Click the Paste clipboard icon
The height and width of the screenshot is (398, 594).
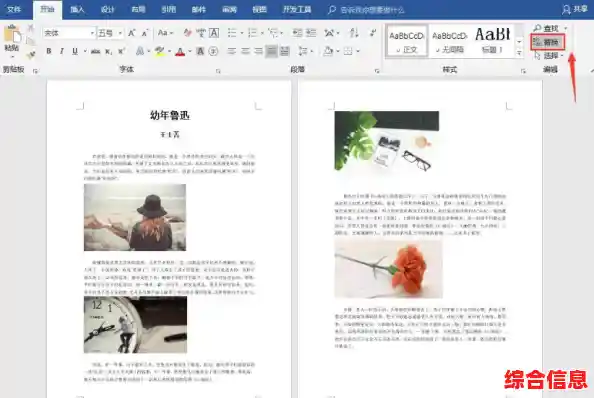point(12,34)
